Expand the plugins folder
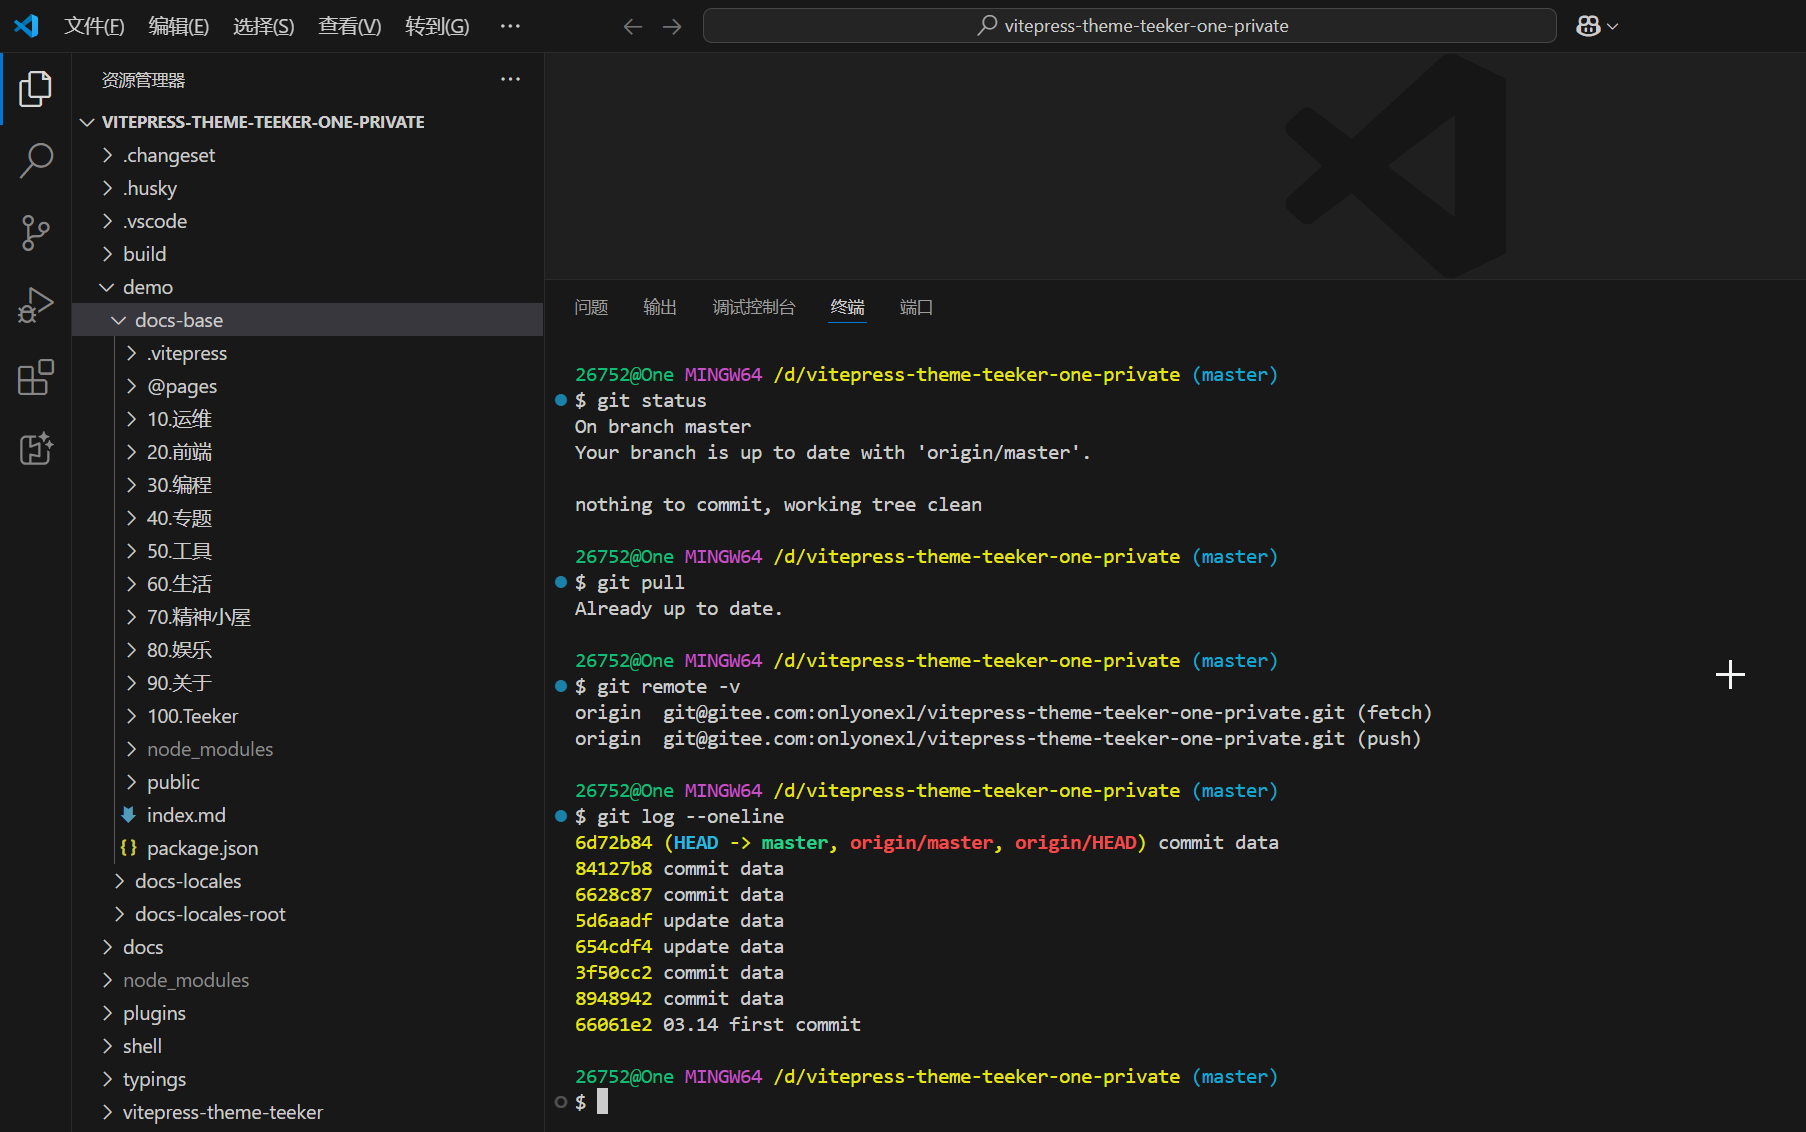This screenshot has height=1132, width=1806. coord(308,1013)
